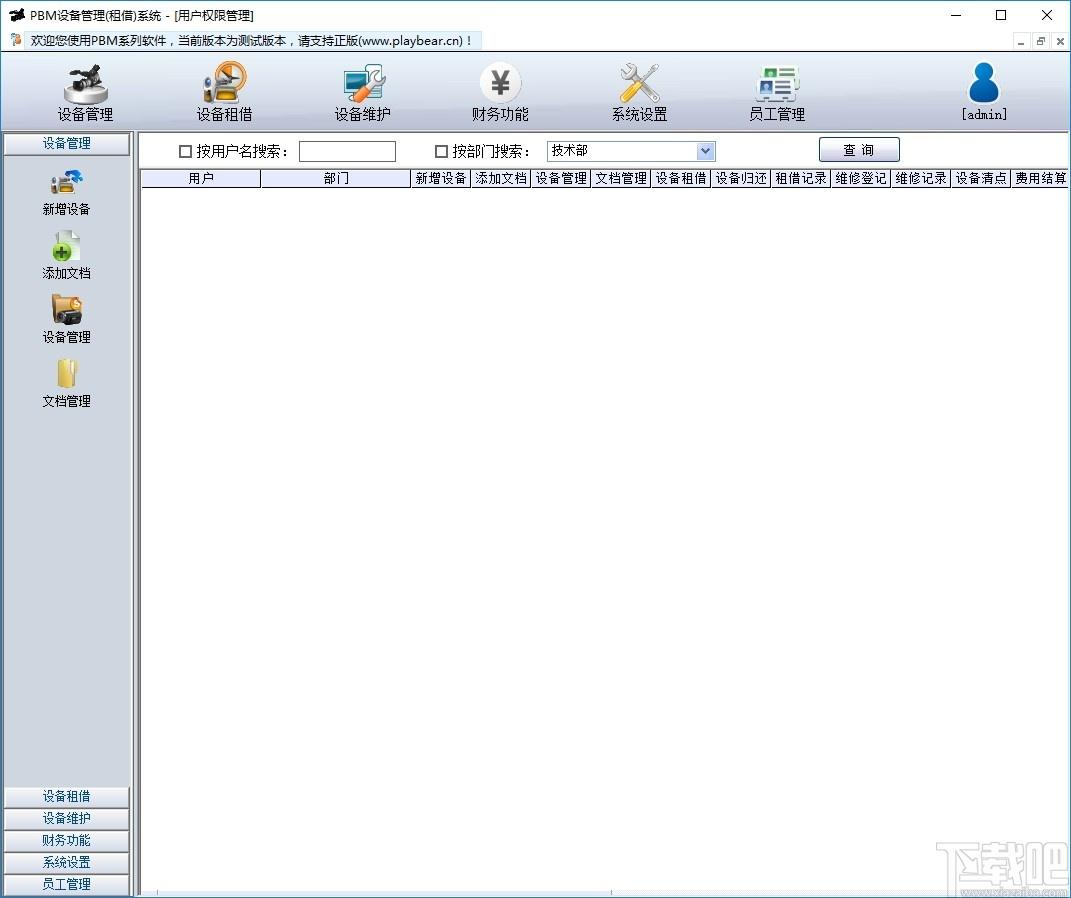Enable 按部门搜索 checkbox
The width and height of the screenshot is (1071, 898).
coord(441,152)
